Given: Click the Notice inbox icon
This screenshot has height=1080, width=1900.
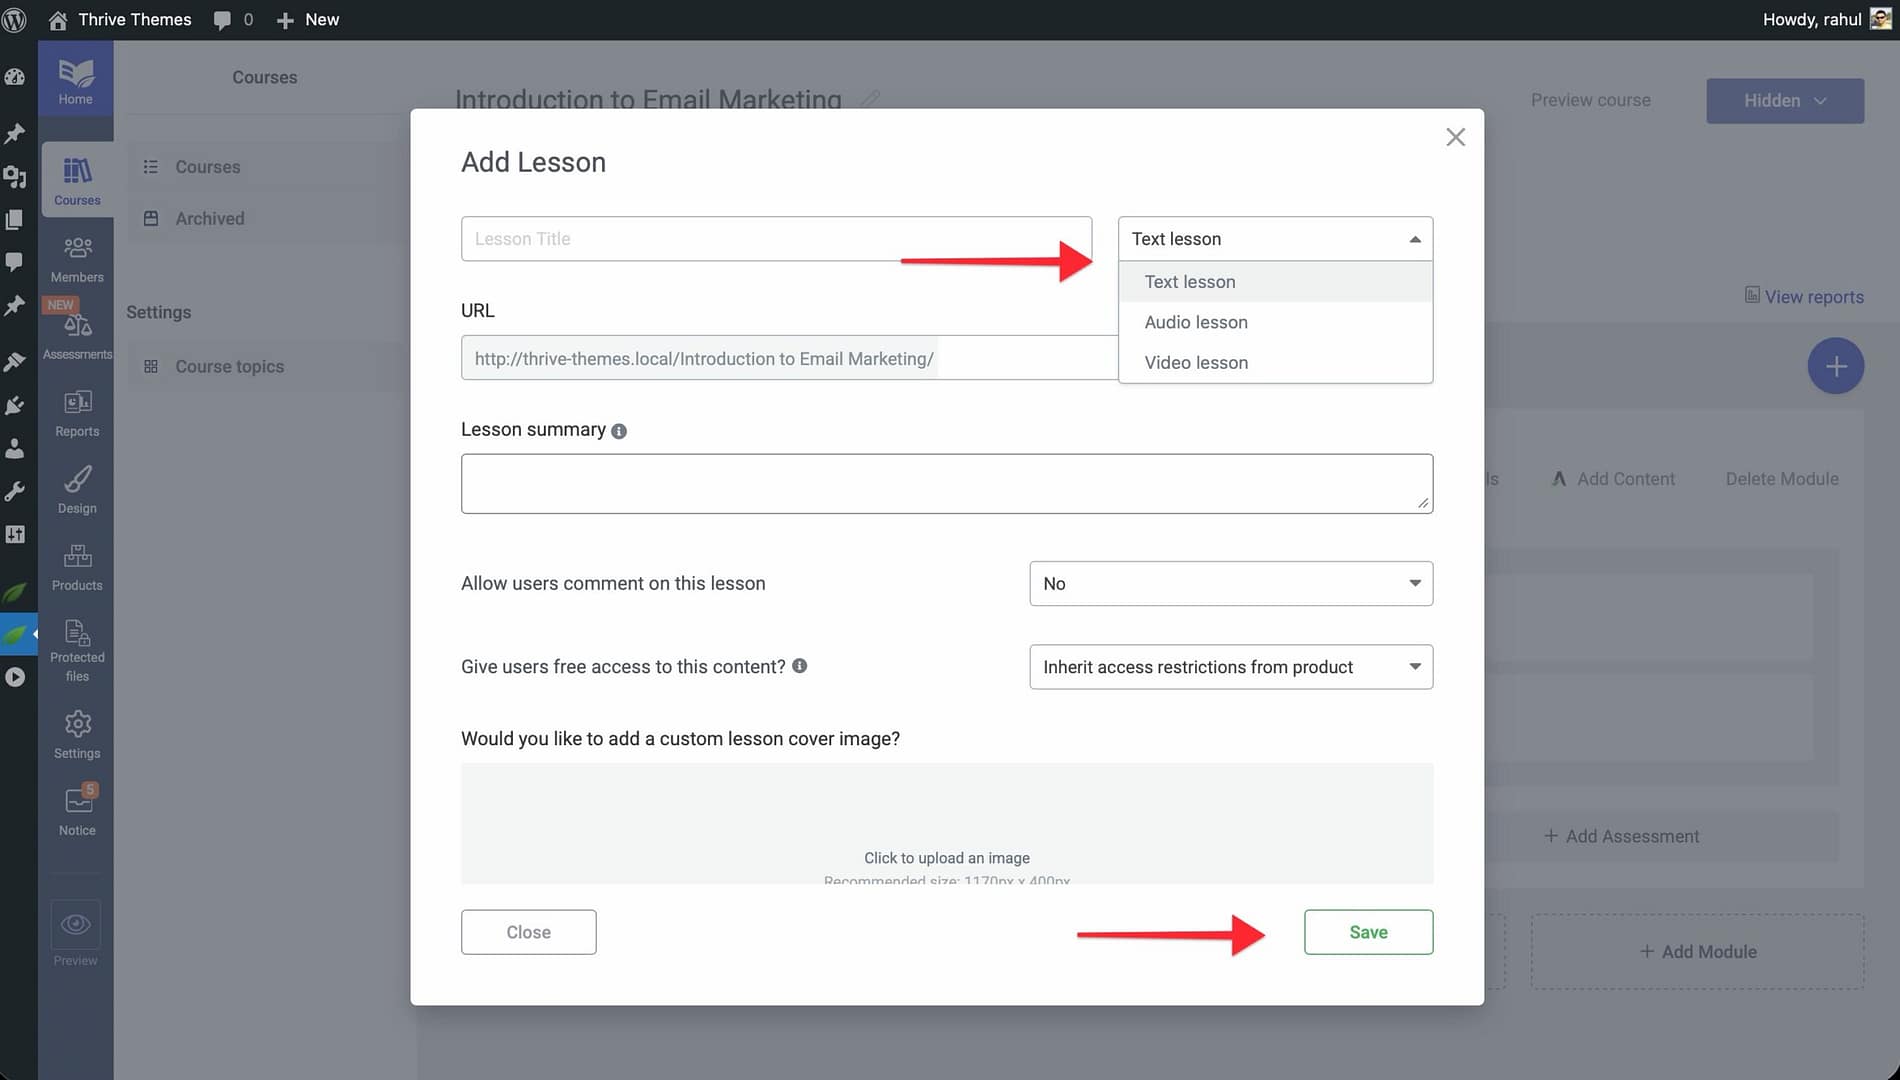Looking at the screenshot, I should (77, 801).
